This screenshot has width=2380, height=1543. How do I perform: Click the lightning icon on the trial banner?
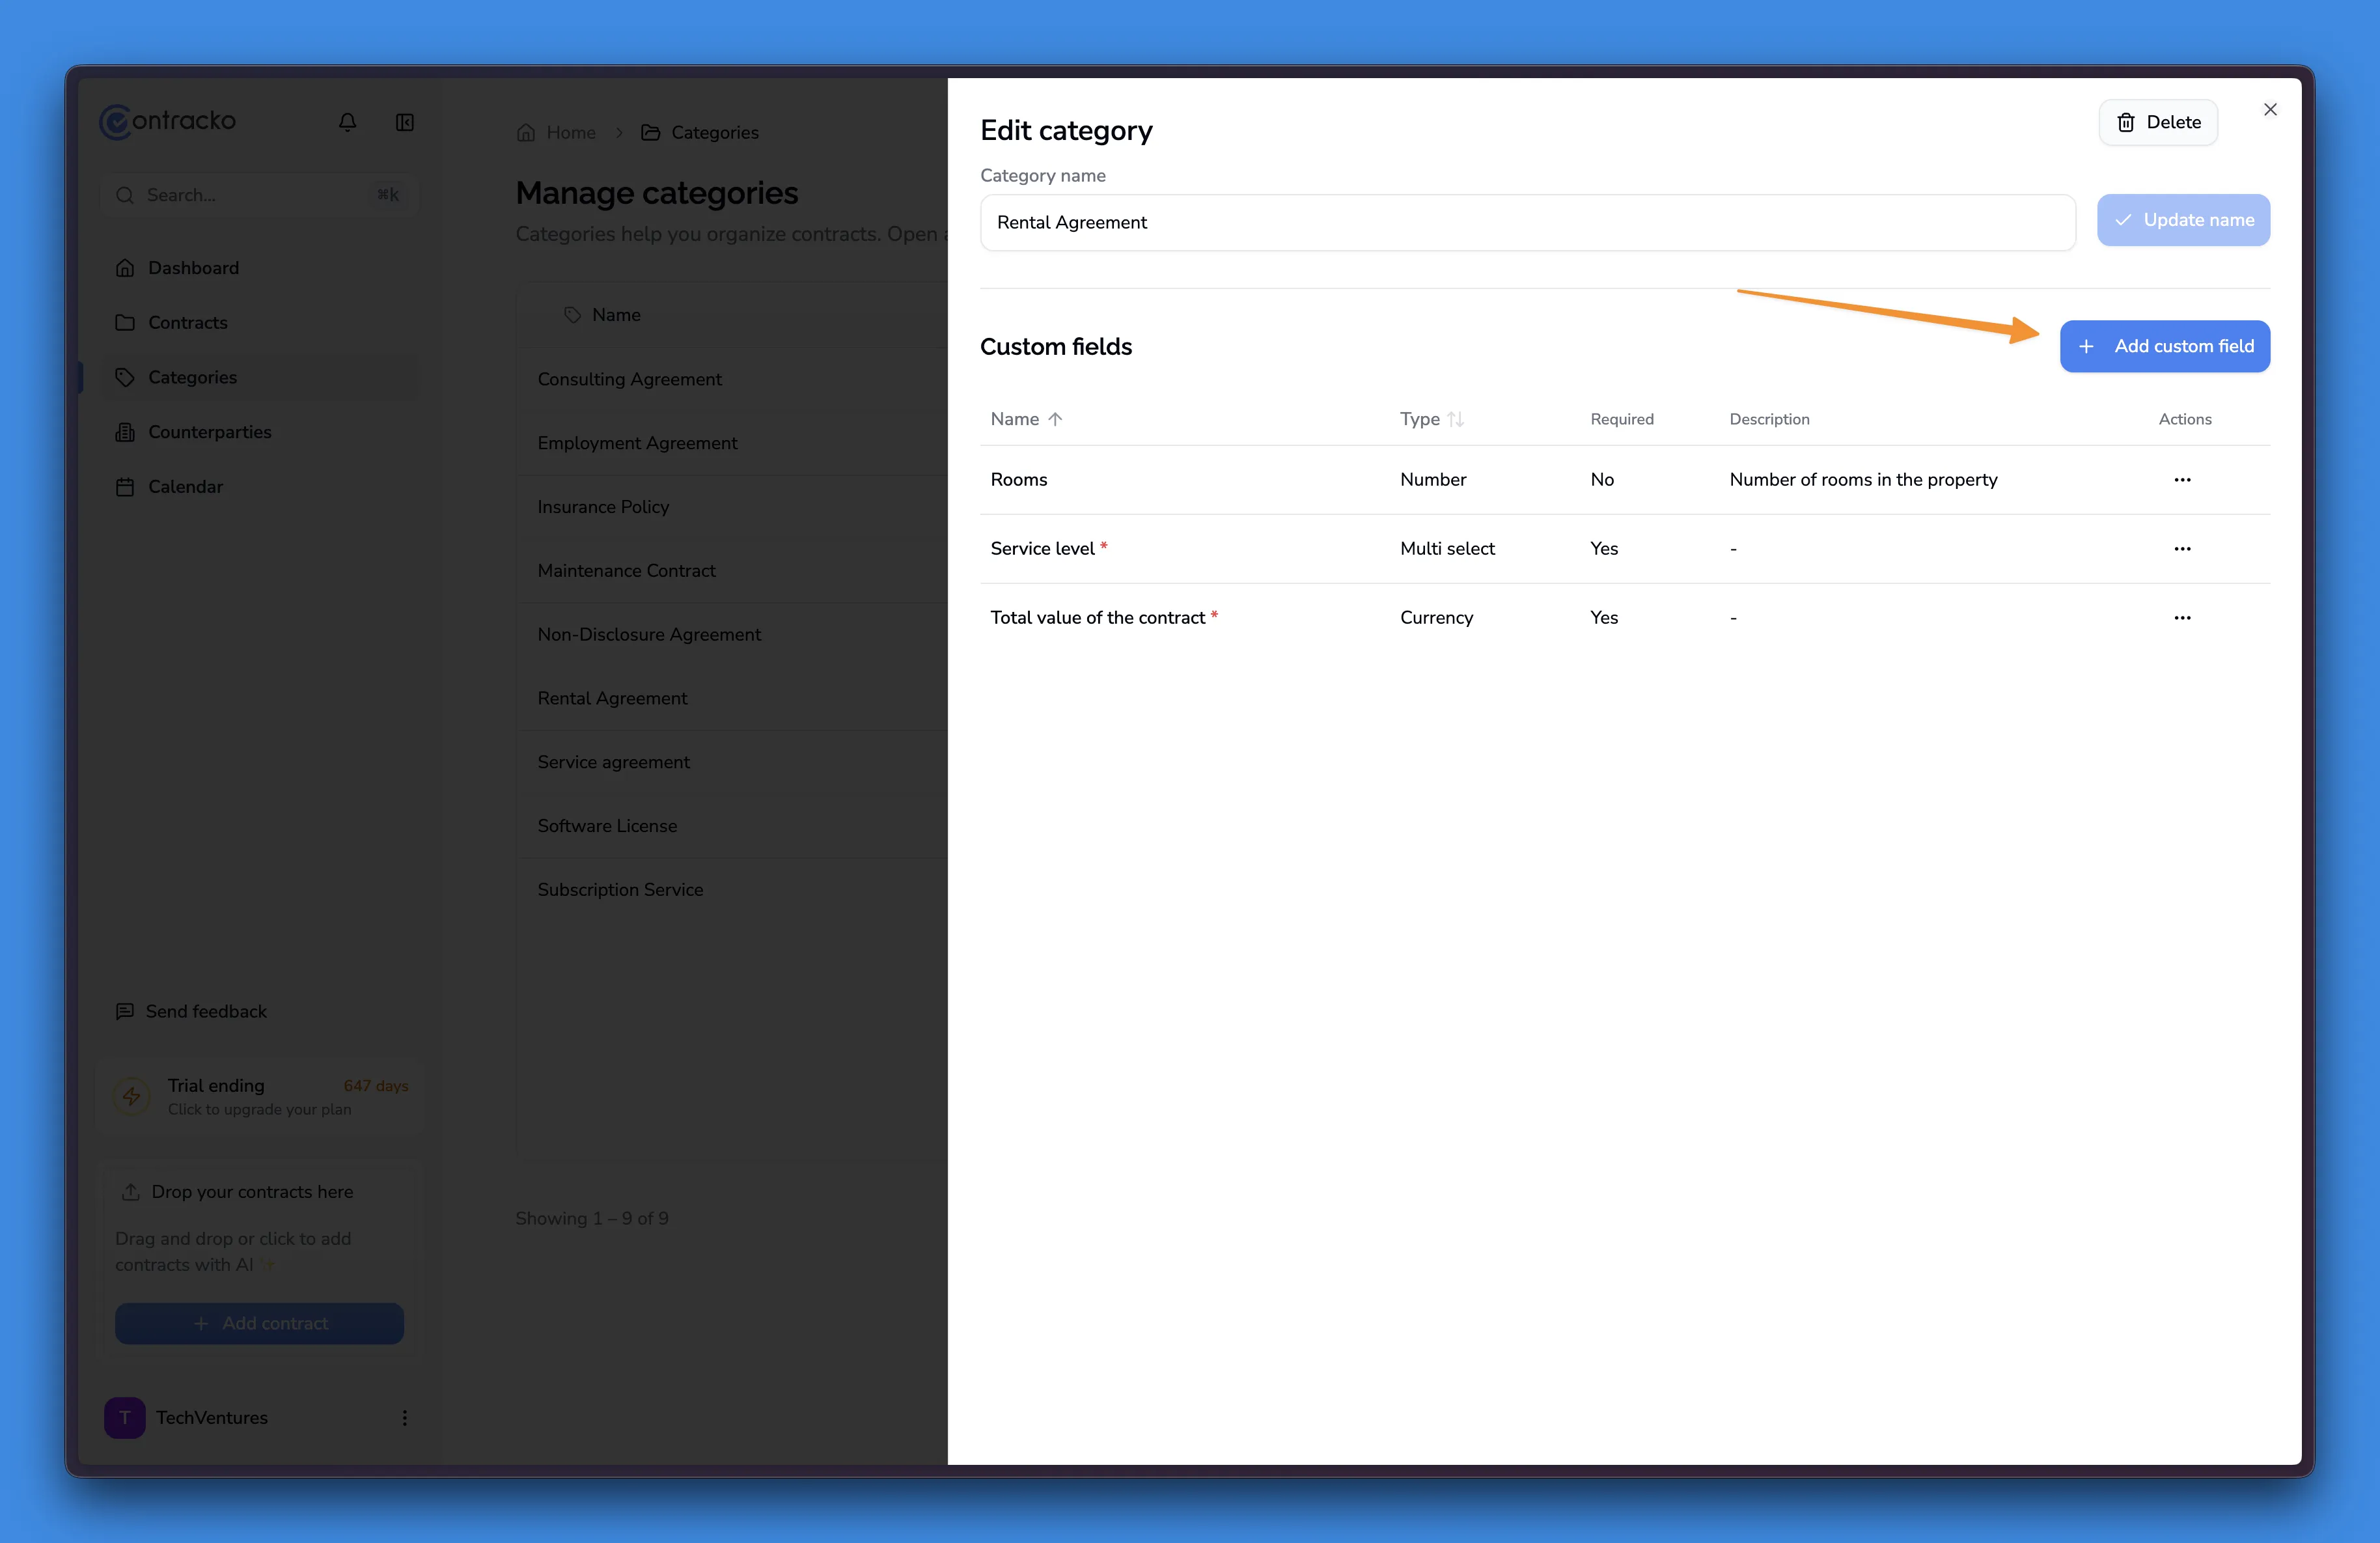pos(132,1096)
